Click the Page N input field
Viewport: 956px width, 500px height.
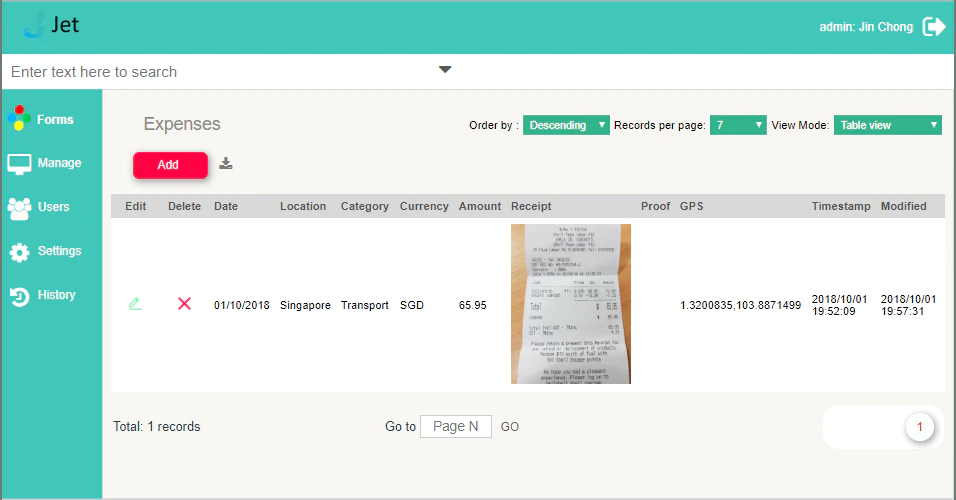click(x=455, y=426)
